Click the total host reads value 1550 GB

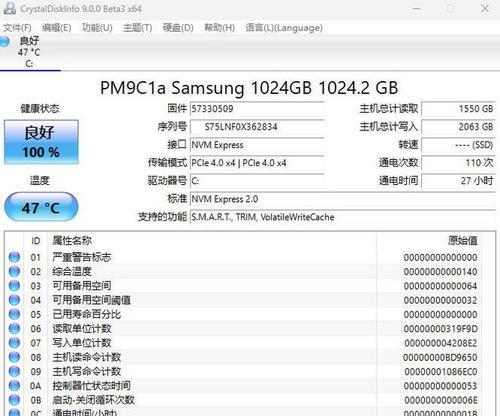pos(458,109)
